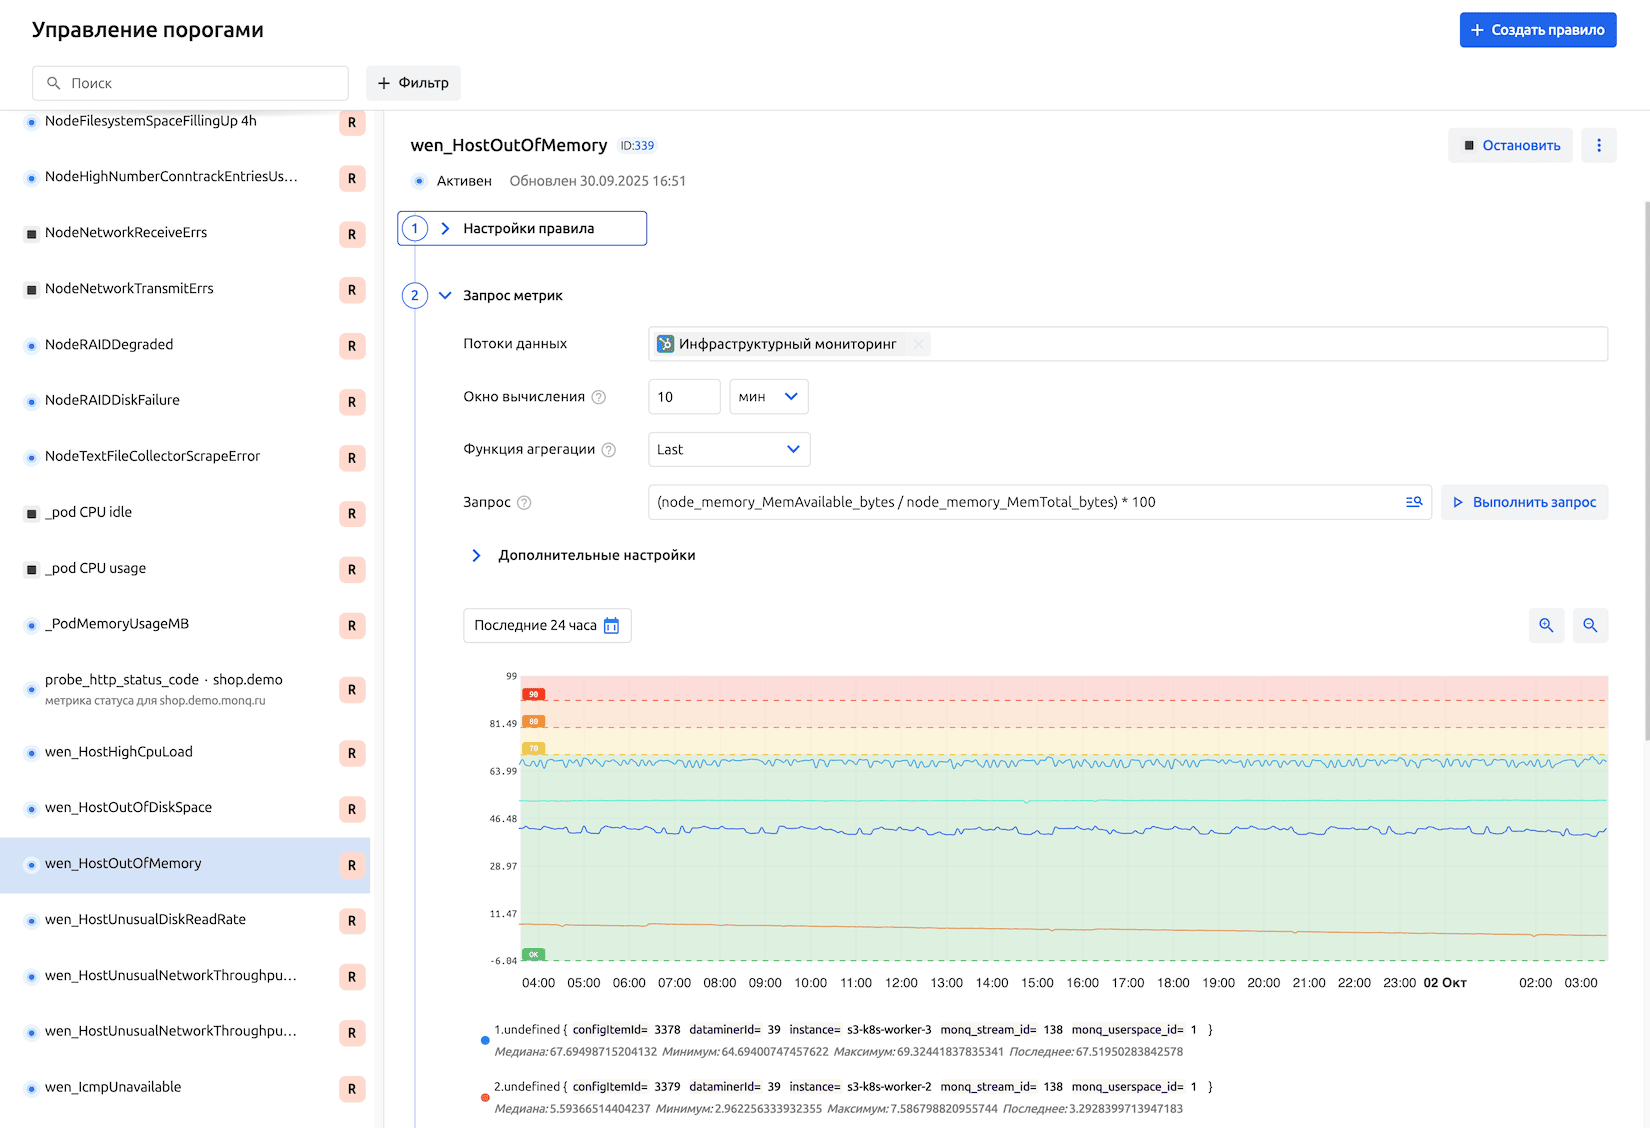Toggle s3-k8s-worker-2 series legend dot
This screenshot has height=1128, width=1650.
(485, 1097)
